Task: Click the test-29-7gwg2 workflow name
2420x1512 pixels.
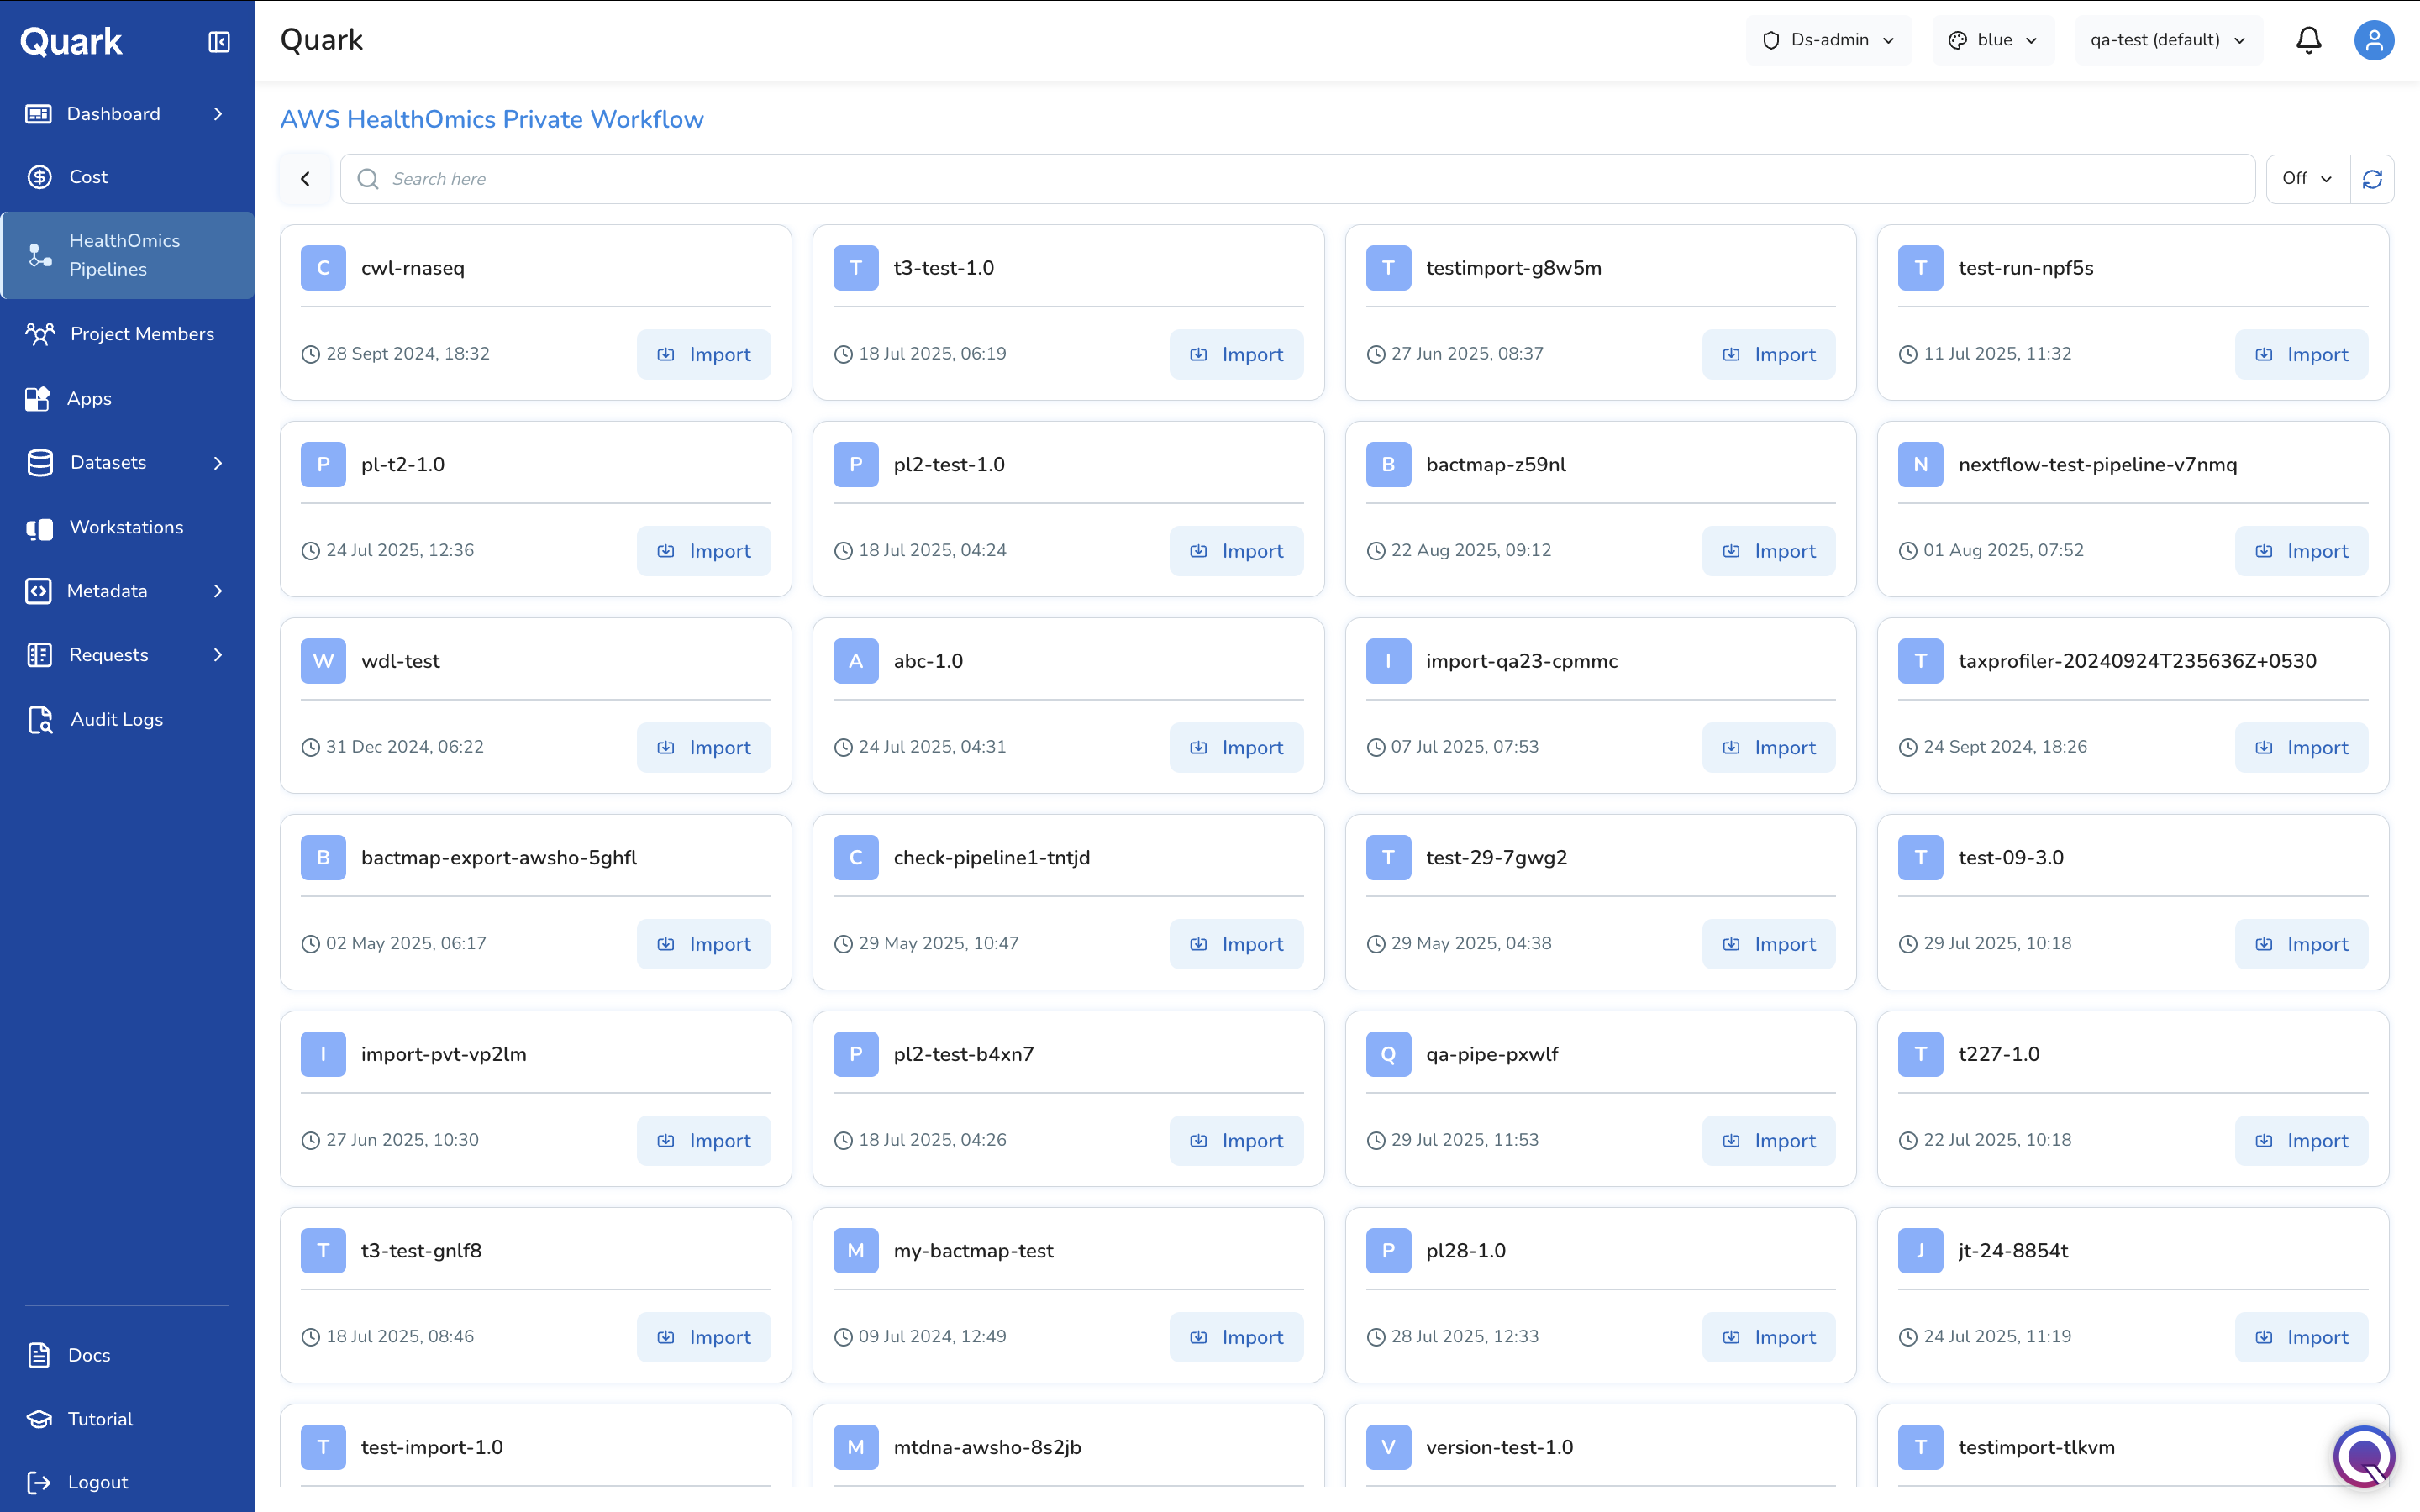Action: tap(1496, 858)
